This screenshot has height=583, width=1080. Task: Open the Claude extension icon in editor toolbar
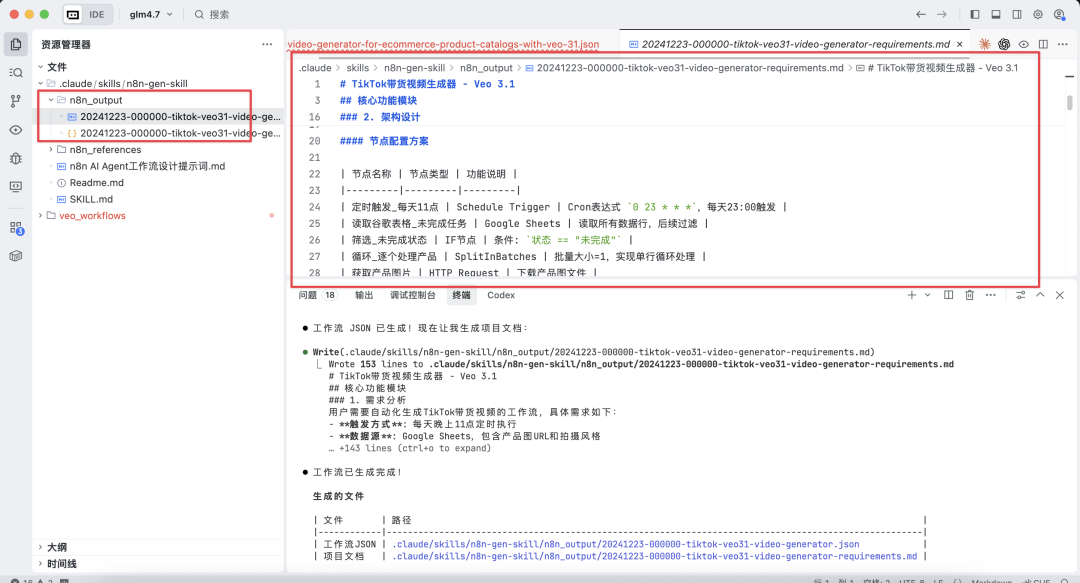985,44
